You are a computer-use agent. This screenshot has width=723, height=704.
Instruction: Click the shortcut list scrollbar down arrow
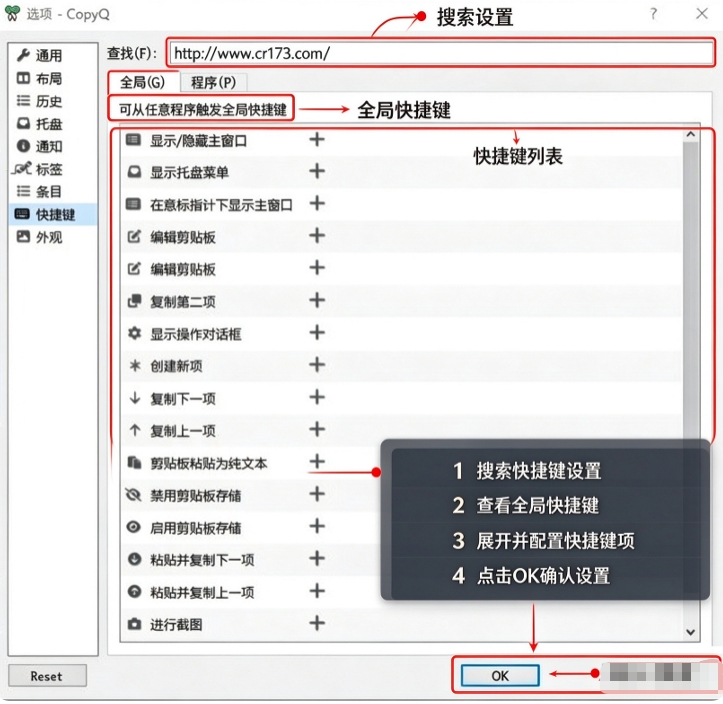coord(690,632)
